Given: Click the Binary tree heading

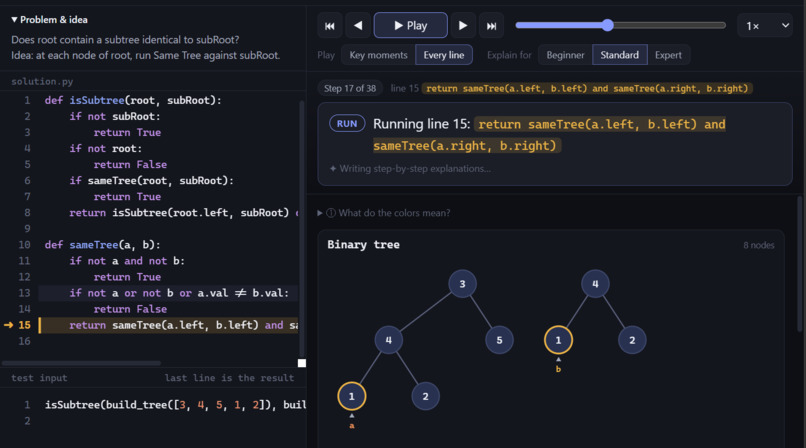Looking at the screenshot, I should coord(363,245).
